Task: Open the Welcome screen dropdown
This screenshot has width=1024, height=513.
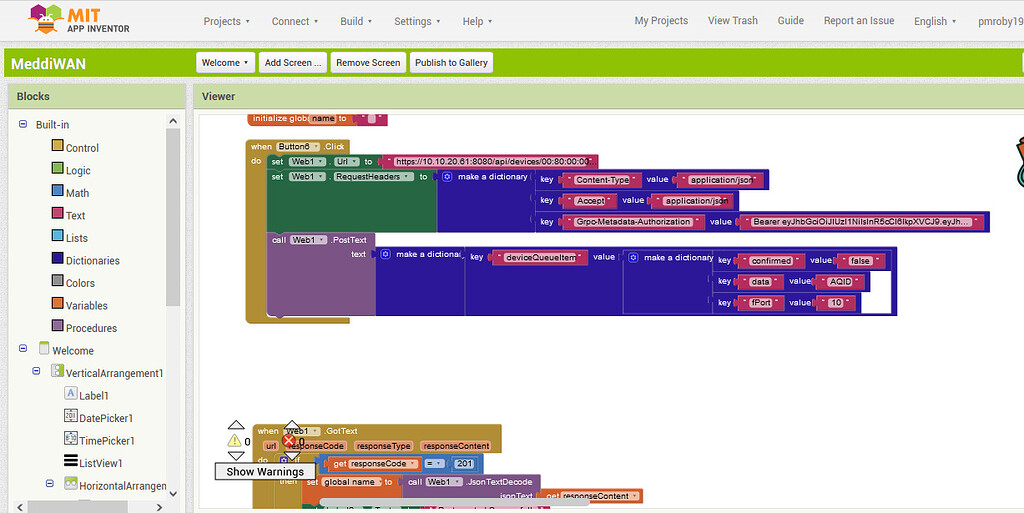Action: pyautogui.click(x=226, y=63)
